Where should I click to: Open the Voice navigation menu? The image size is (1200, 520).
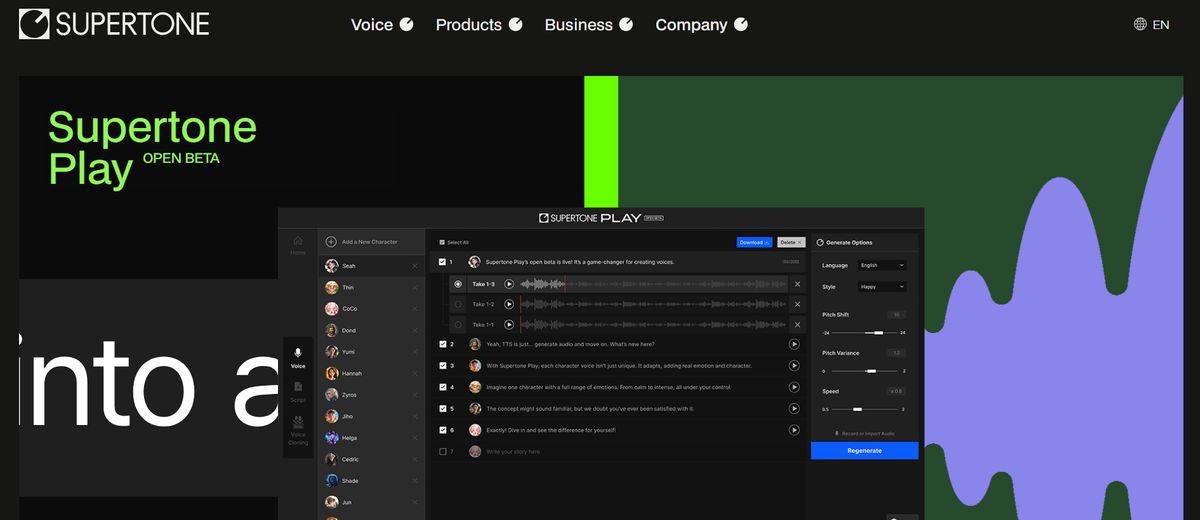click(x=371, y=25)
